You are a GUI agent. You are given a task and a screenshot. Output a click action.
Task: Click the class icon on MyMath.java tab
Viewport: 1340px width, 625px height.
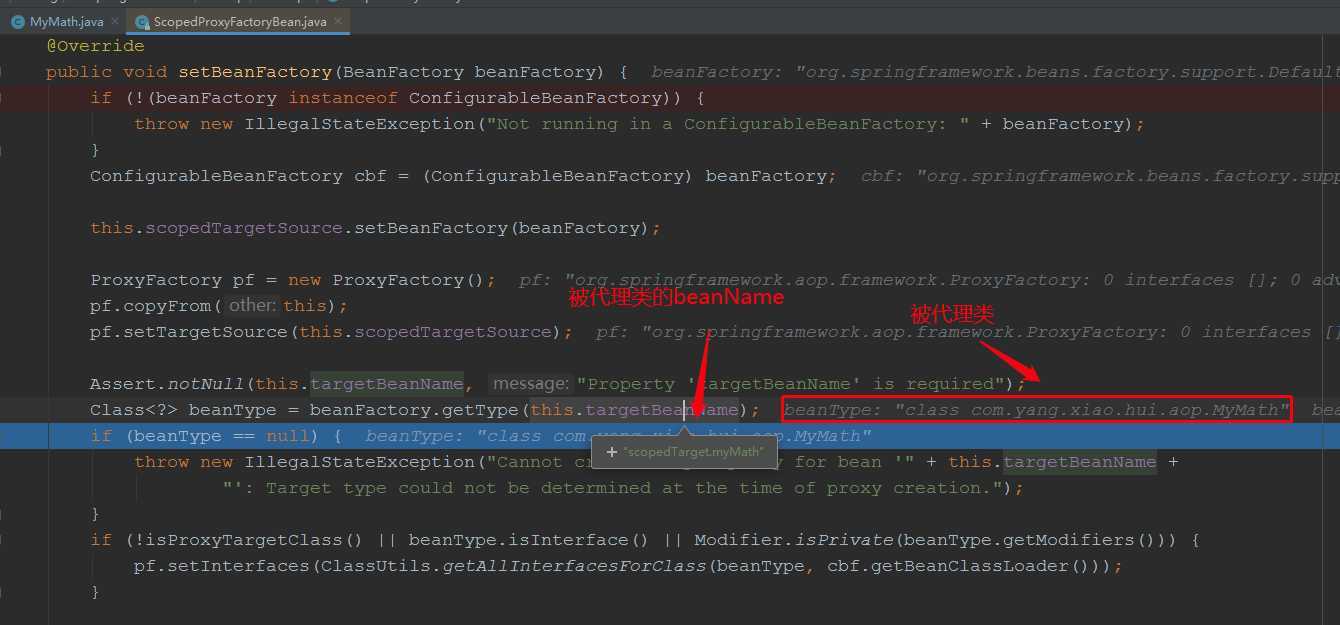point(18,21)
